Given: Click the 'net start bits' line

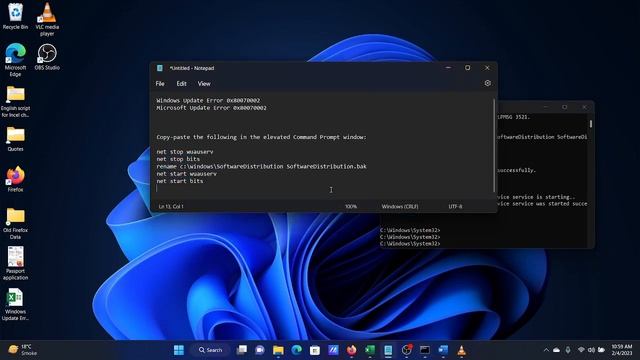Looking at the screenshot, I should pyautogui.click(x=180, y=181).
